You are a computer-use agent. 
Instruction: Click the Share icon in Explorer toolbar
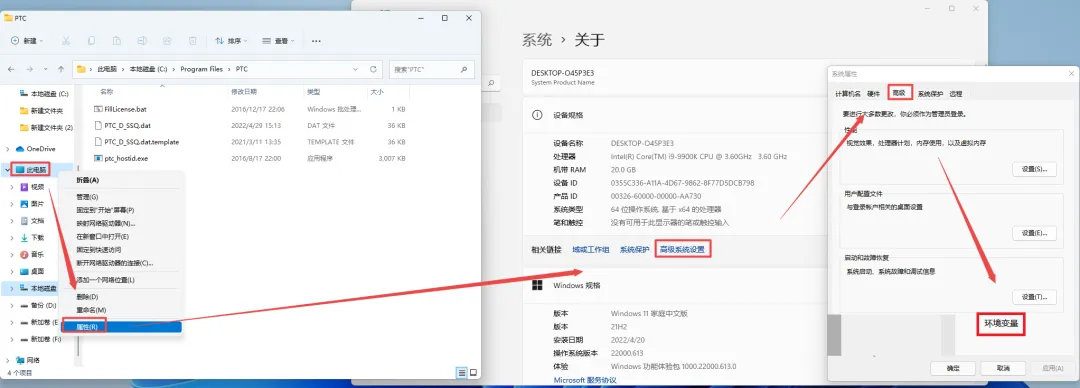click(x=168, y=41)
